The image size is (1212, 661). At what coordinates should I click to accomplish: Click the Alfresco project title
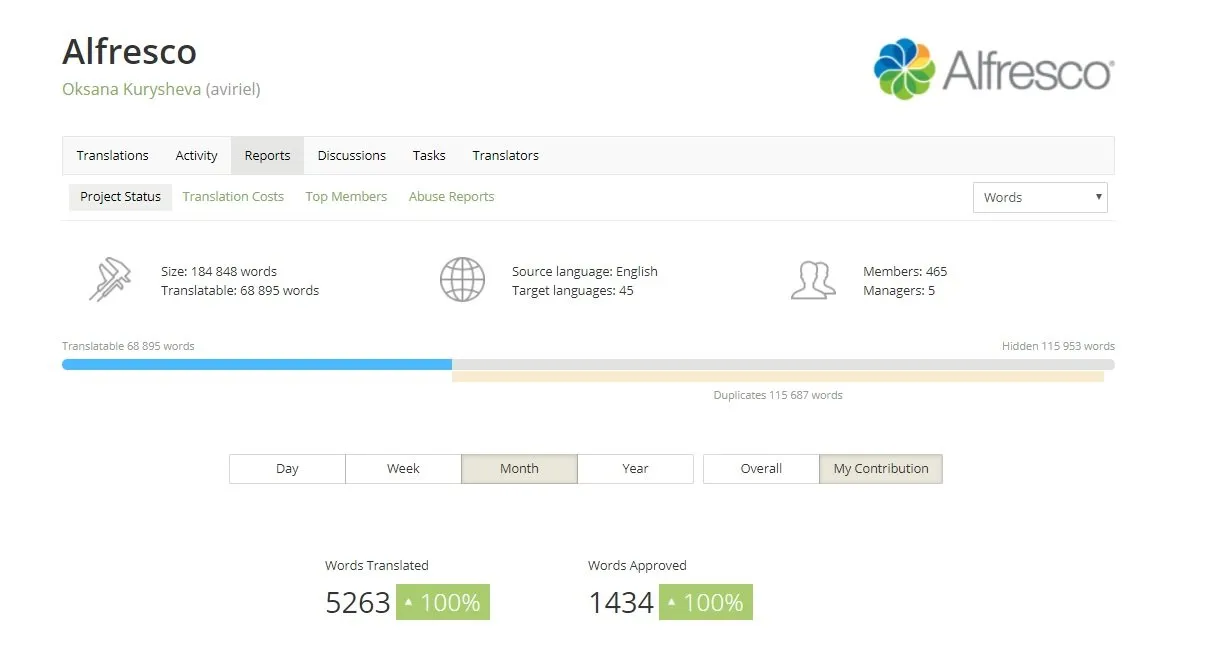129,52
